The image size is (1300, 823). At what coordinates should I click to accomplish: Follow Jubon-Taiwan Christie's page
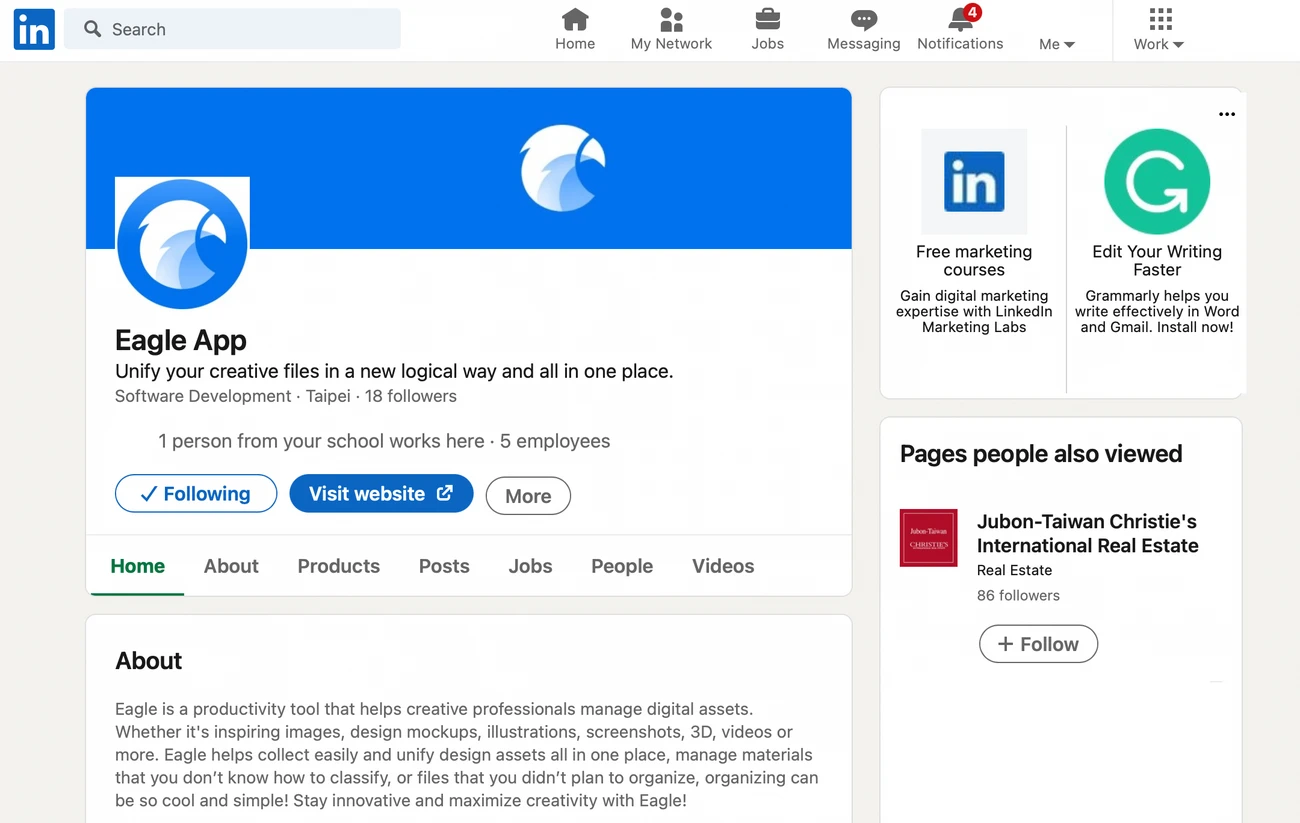tap(1038, 644)
